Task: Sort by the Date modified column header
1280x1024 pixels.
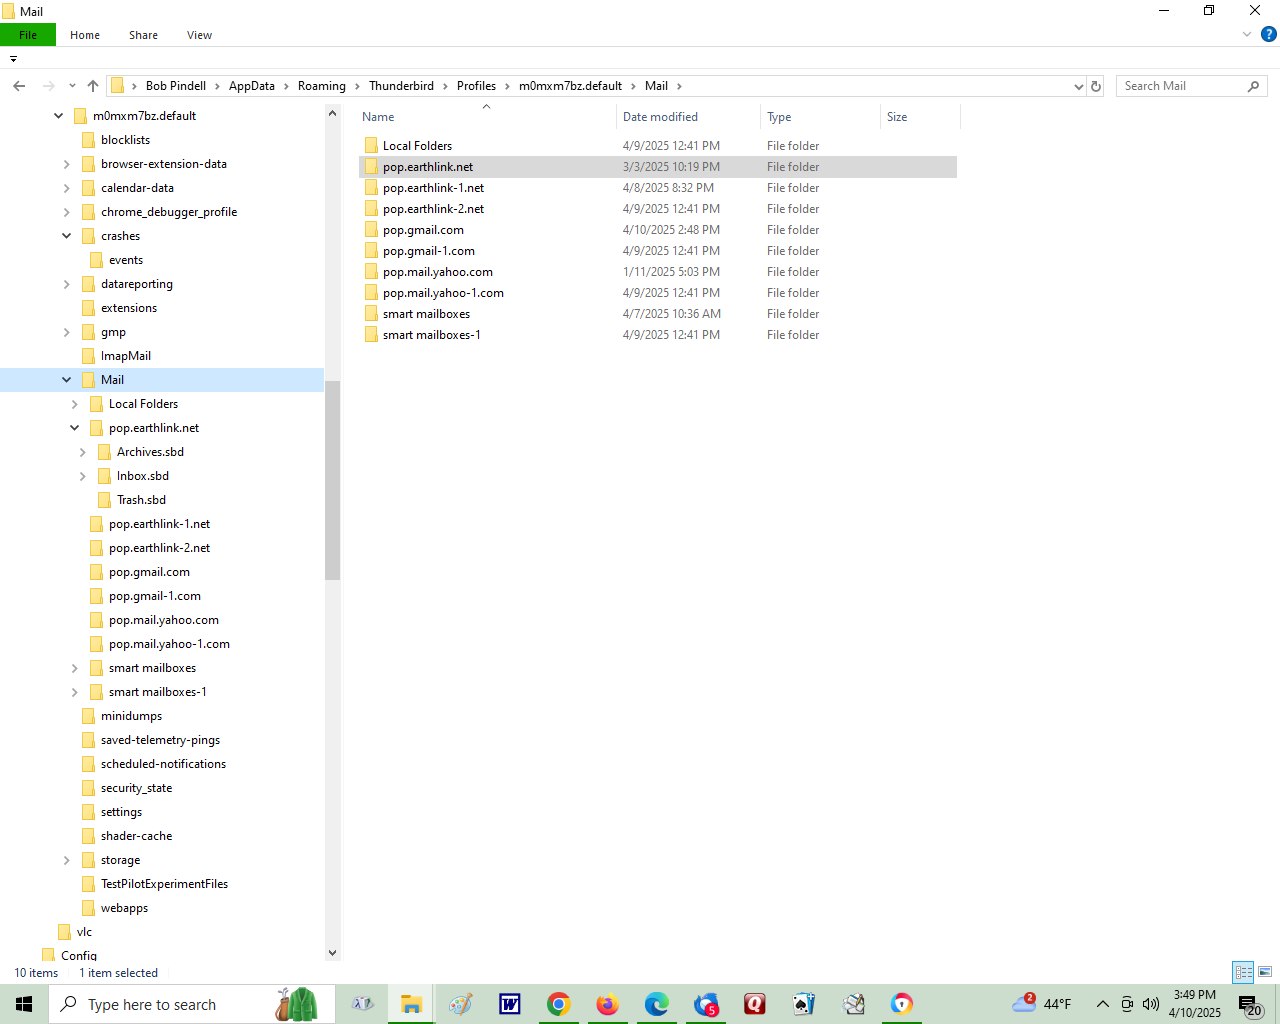Action: (x=688, y=117)
